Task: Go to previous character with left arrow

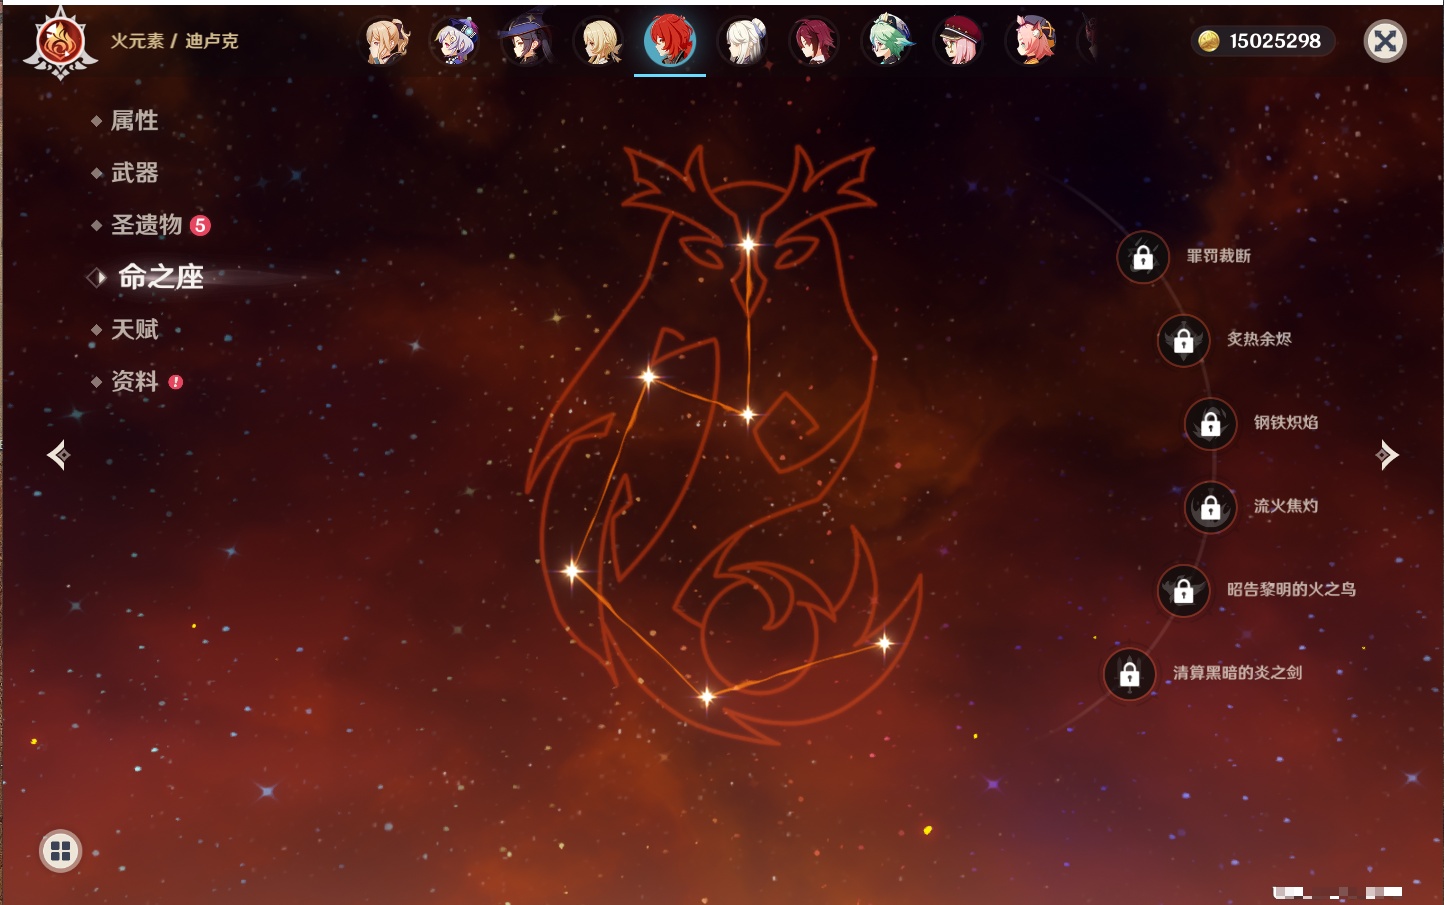Action: (58, 455)
